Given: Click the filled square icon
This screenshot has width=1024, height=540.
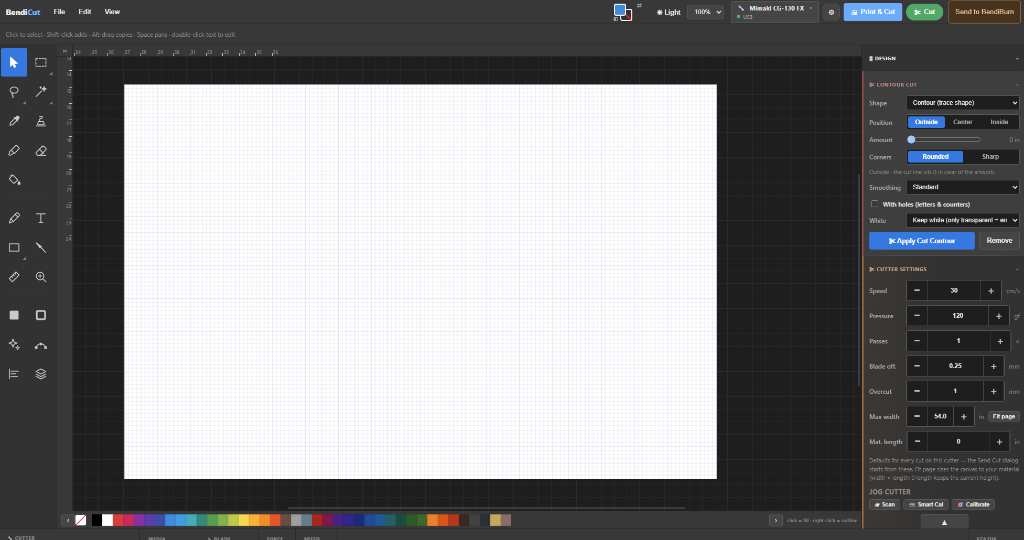Looking at the screenshot, I should click(14, 315).
